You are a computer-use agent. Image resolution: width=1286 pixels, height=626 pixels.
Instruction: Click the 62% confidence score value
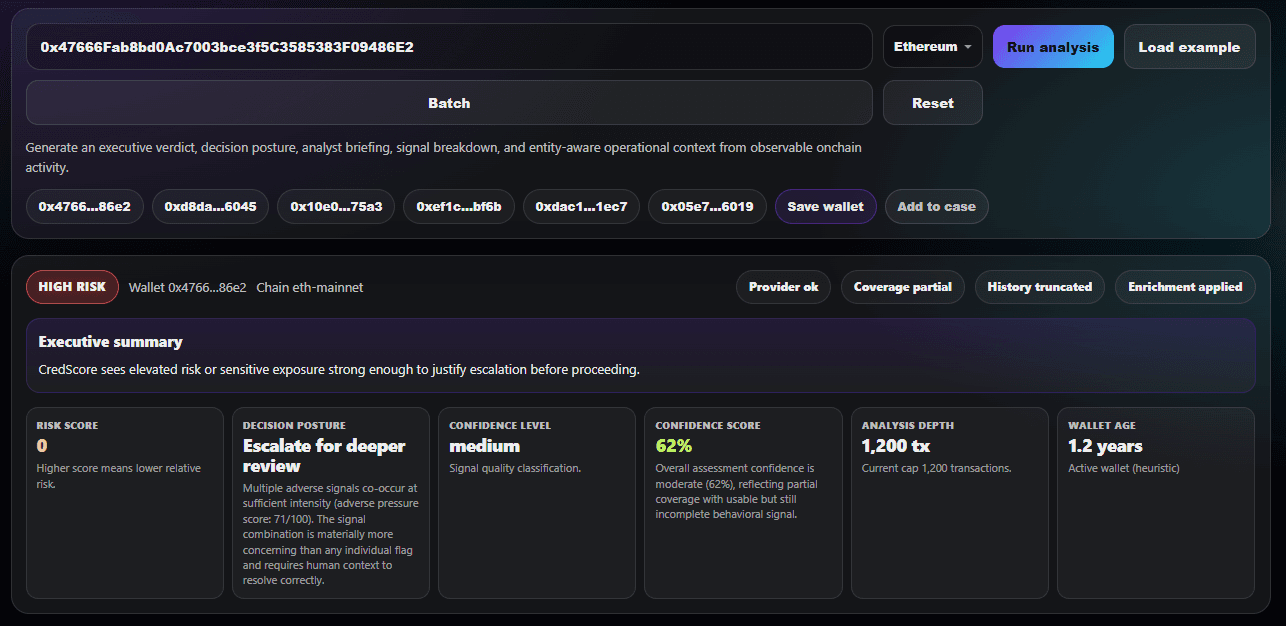point(674,446)
